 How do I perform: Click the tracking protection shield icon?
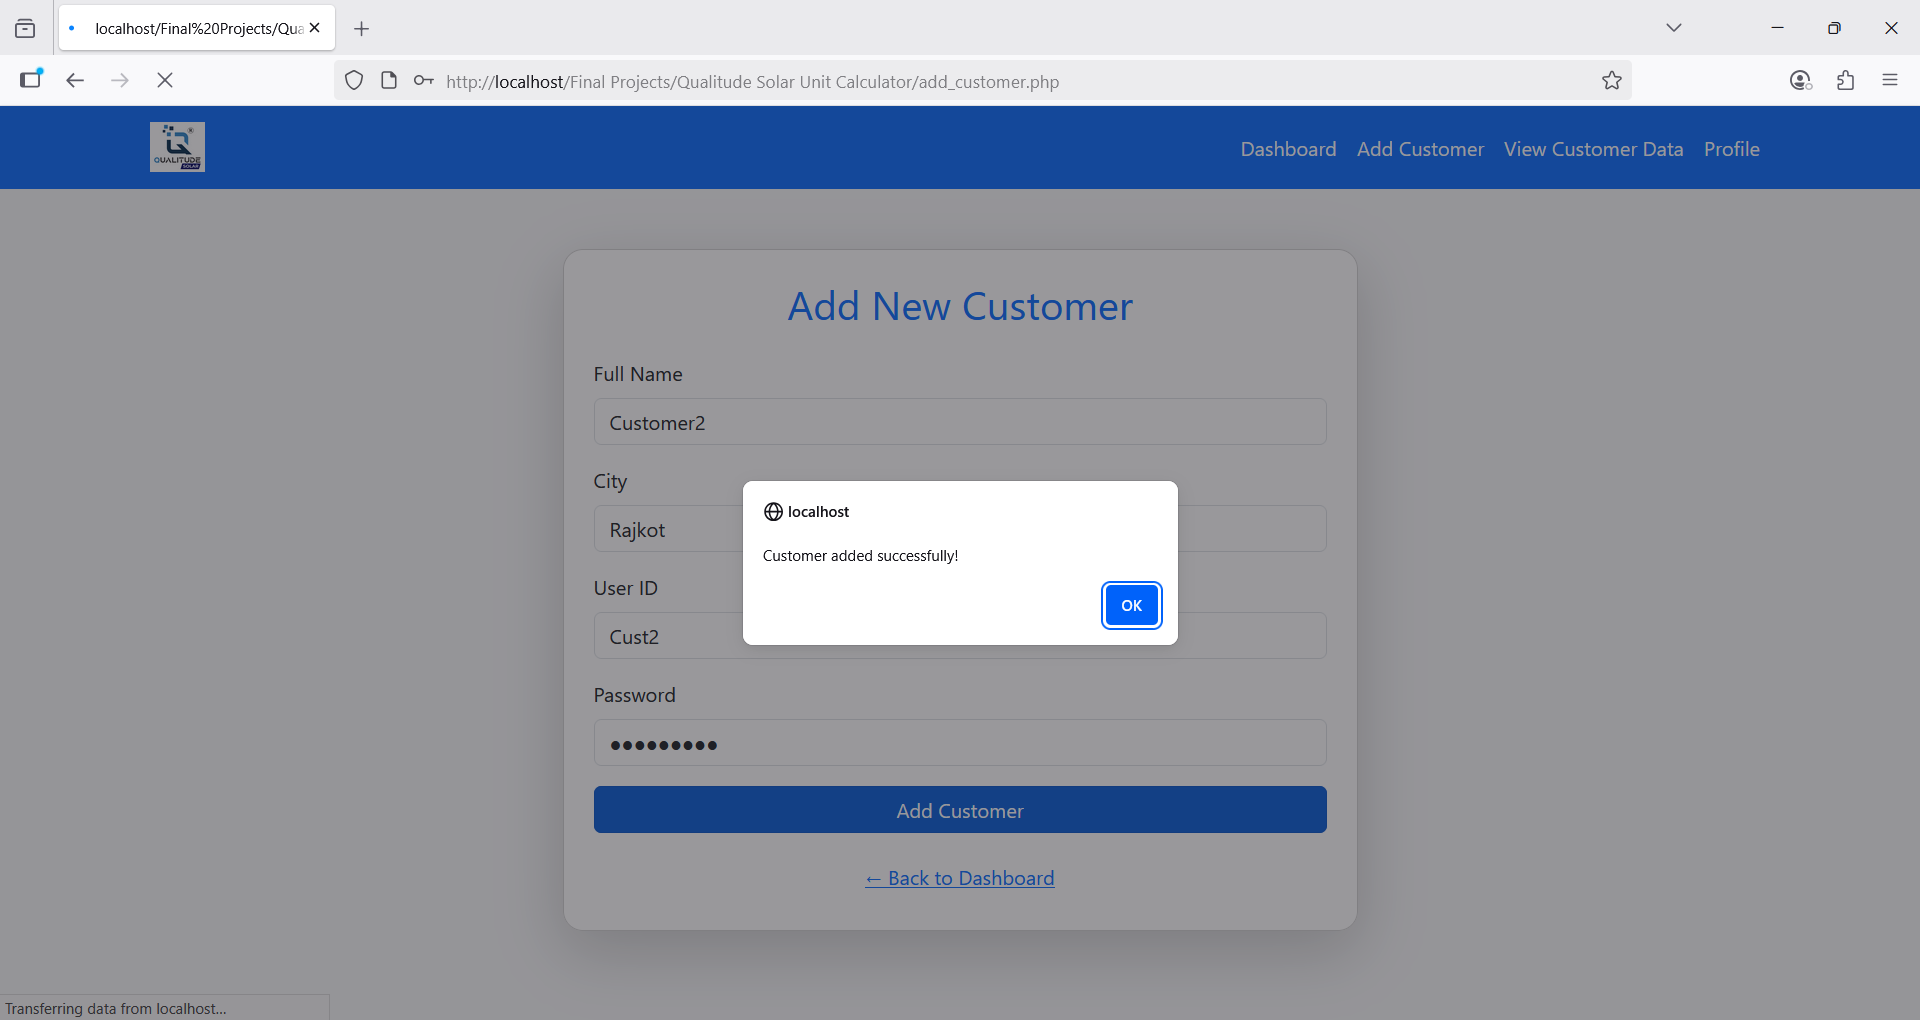click(x=354, y=81)
